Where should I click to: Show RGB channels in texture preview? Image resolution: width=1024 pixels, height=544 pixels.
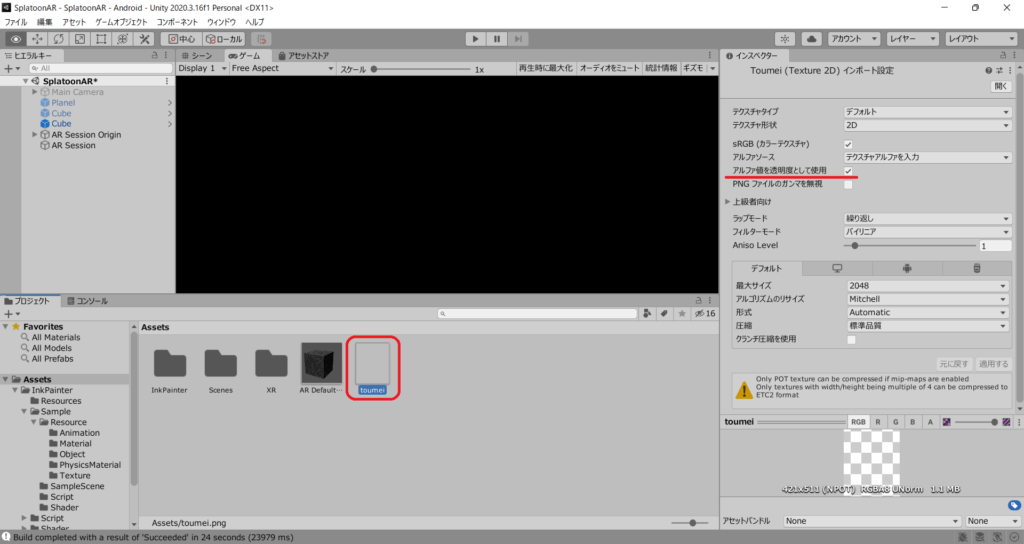[x=858, y=422]
